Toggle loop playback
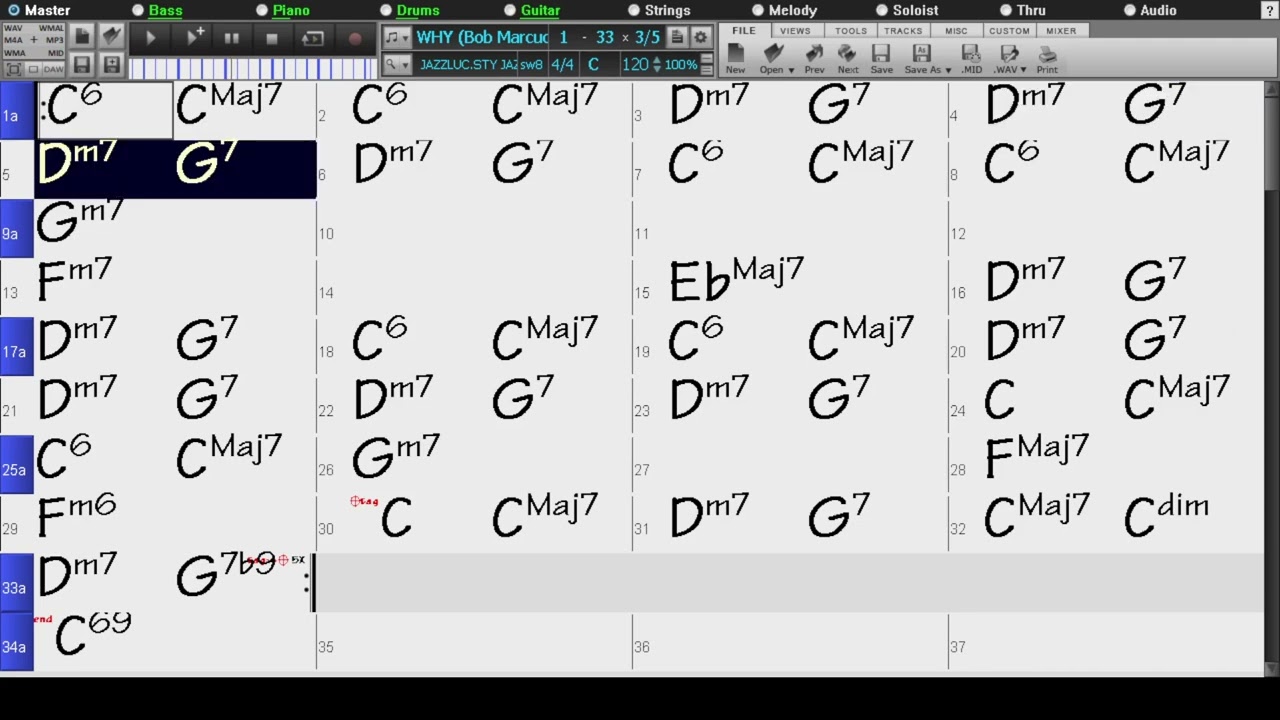1280x720 pixels. 313,38
